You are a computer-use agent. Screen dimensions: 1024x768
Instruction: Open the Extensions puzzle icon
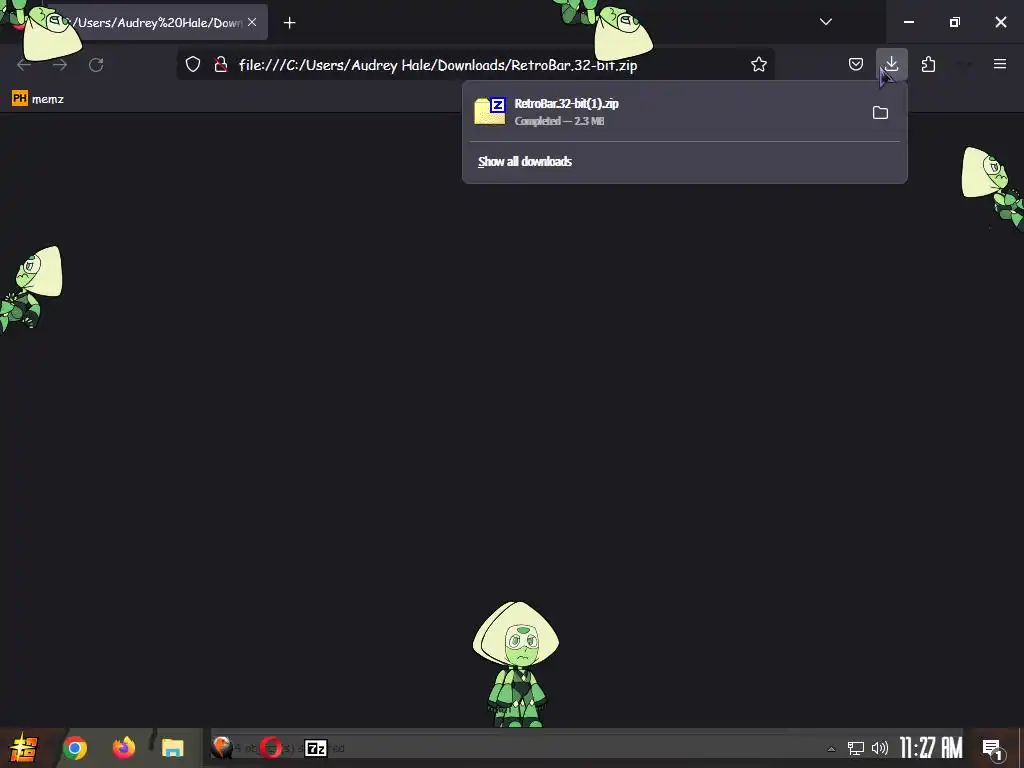(x=928, y=64)
